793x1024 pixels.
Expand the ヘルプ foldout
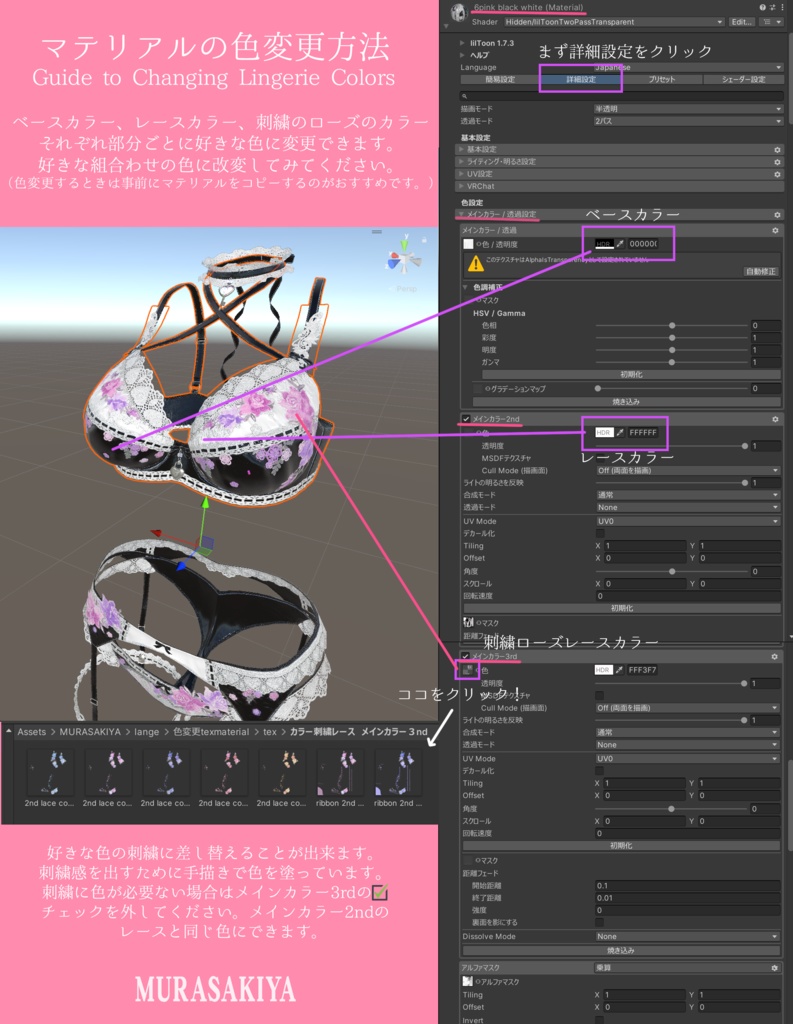[x=462, y=55]
